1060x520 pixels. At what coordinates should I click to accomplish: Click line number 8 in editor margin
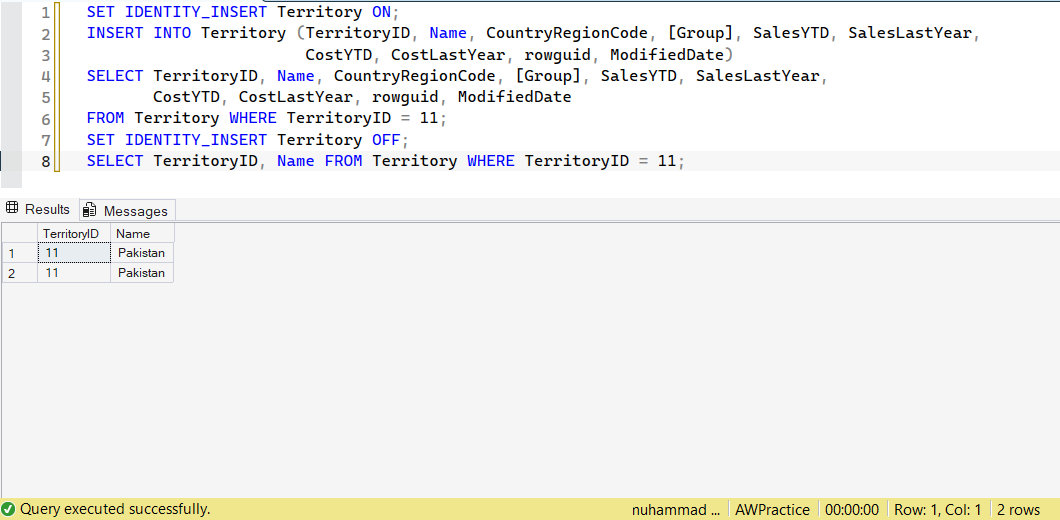pyautogui.click(x=45, y=162)
